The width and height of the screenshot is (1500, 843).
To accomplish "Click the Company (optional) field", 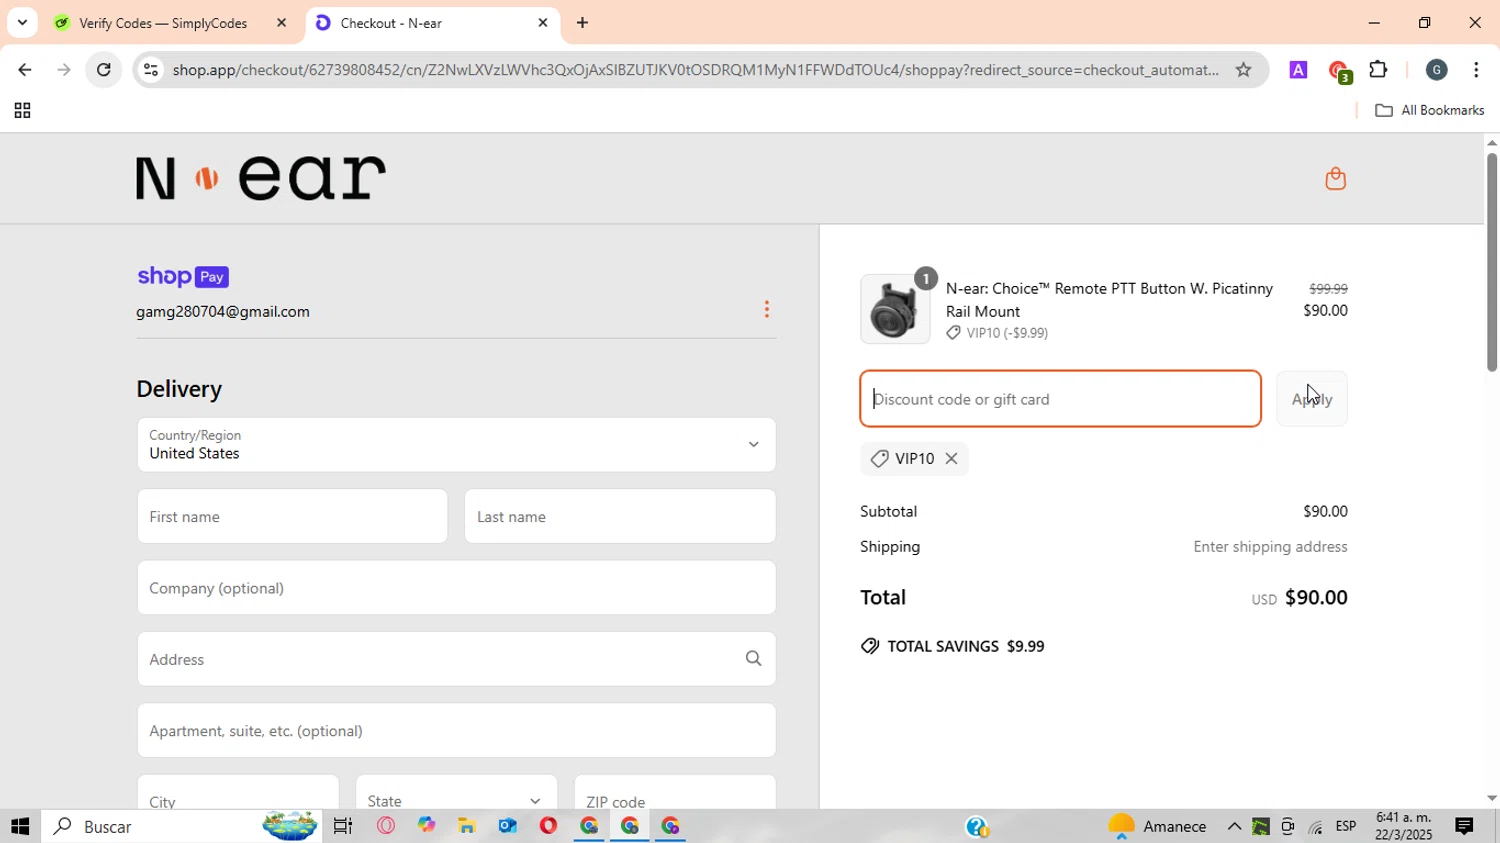I will 456,588.
